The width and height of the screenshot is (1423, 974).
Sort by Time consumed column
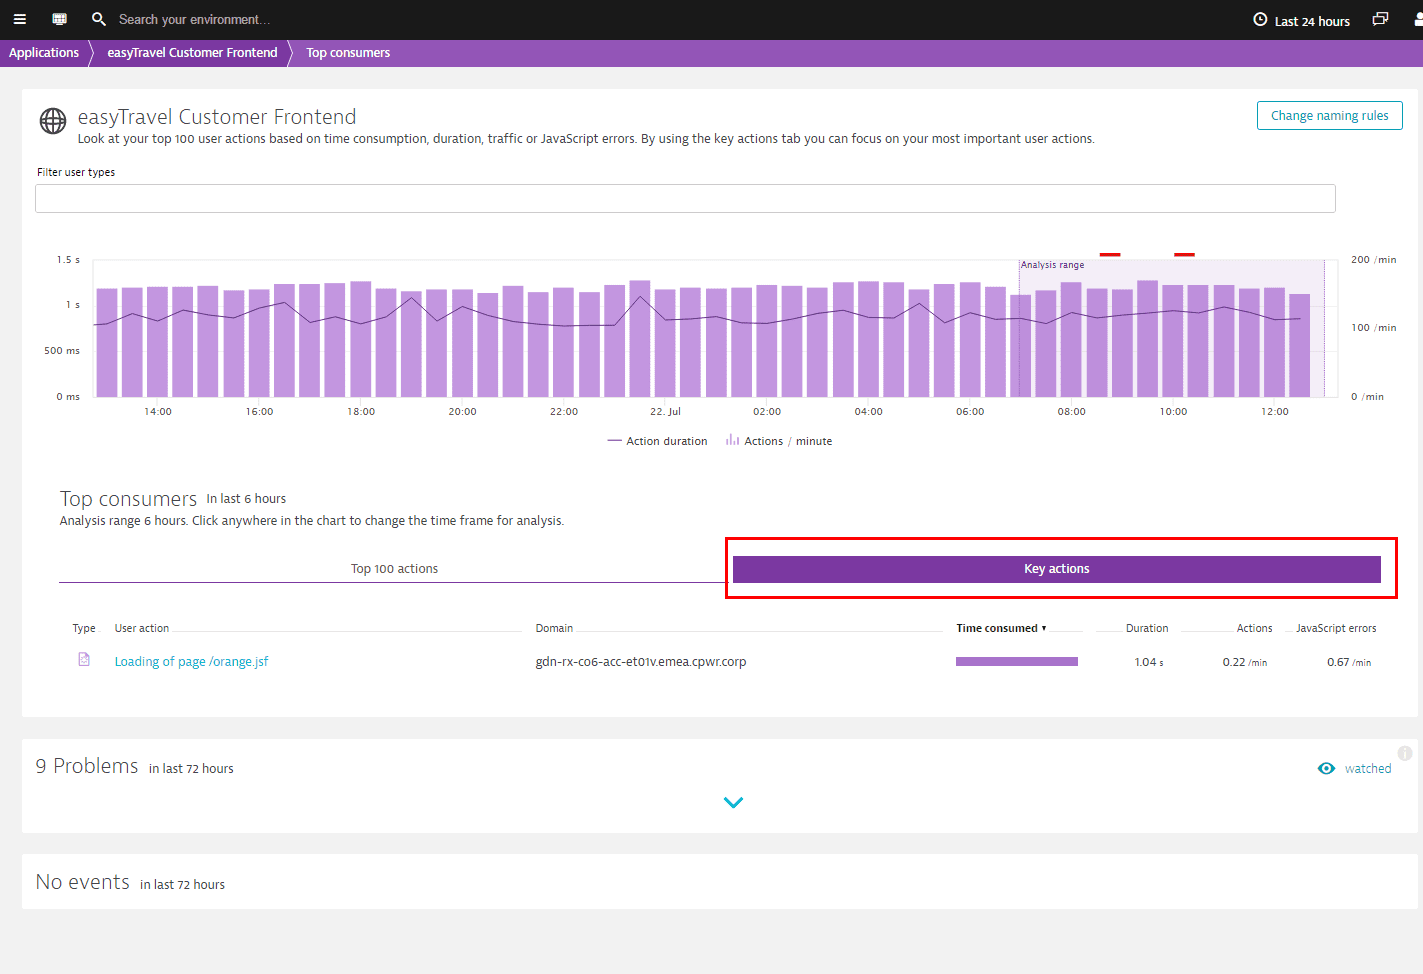(1001, 628)
